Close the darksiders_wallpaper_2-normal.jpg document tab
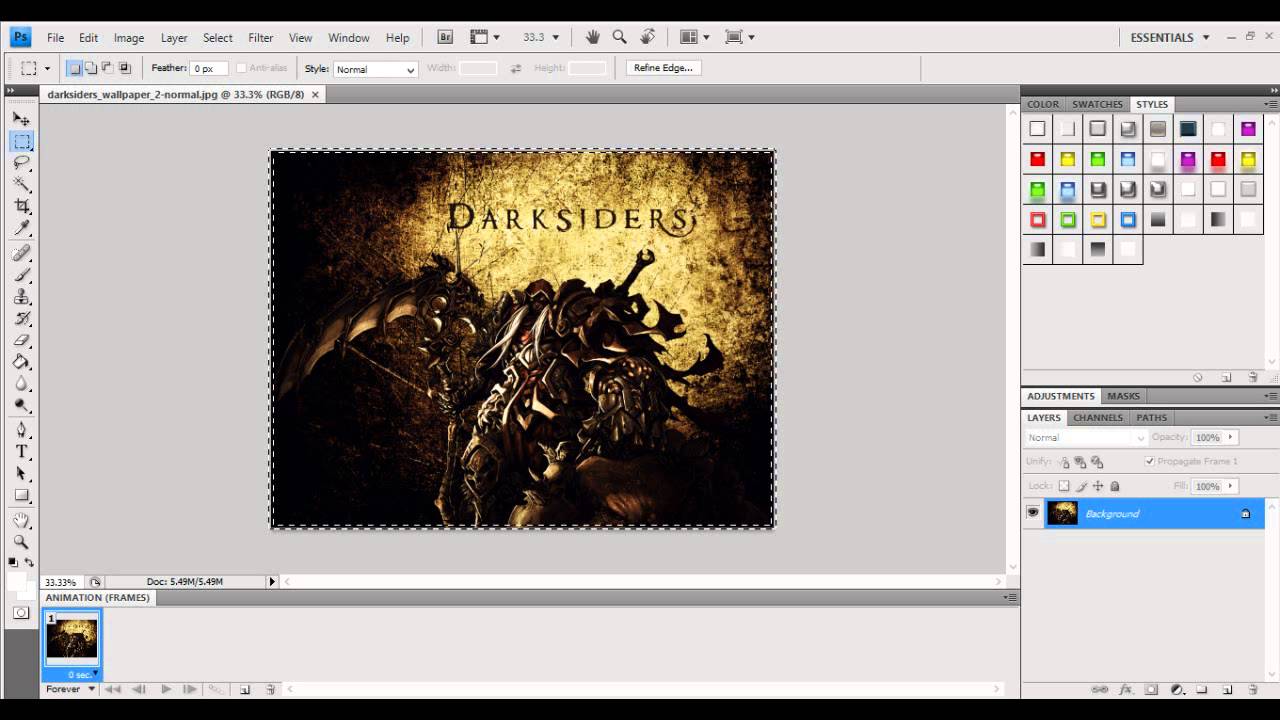Viewport: 1280px width, 720px height. (x=315, y=94)
